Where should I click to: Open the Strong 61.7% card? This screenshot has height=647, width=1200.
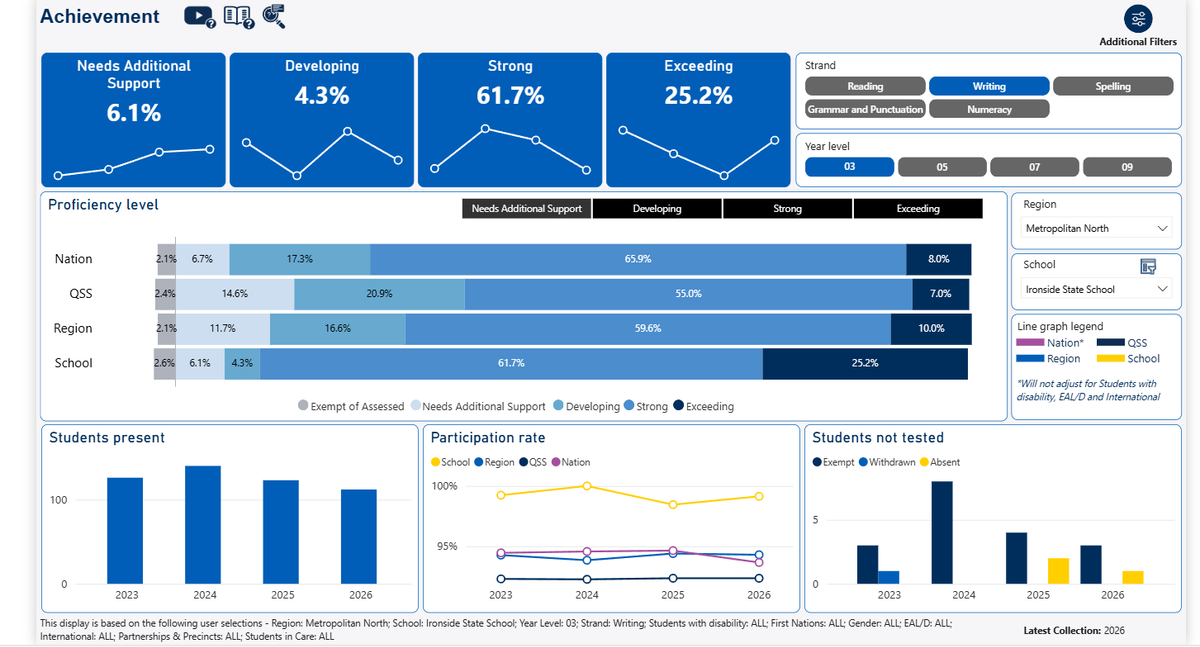pos(510,120)
